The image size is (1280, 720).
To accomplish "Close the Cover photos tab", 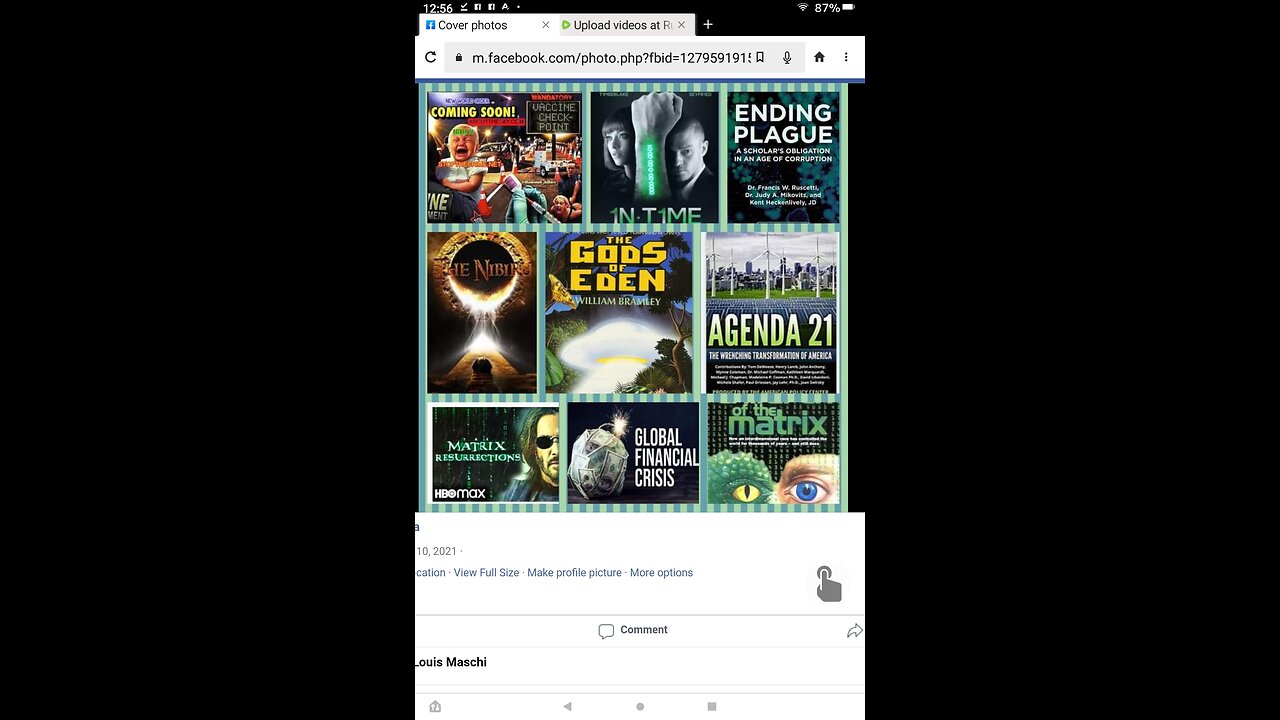I will tap(545, 25).
